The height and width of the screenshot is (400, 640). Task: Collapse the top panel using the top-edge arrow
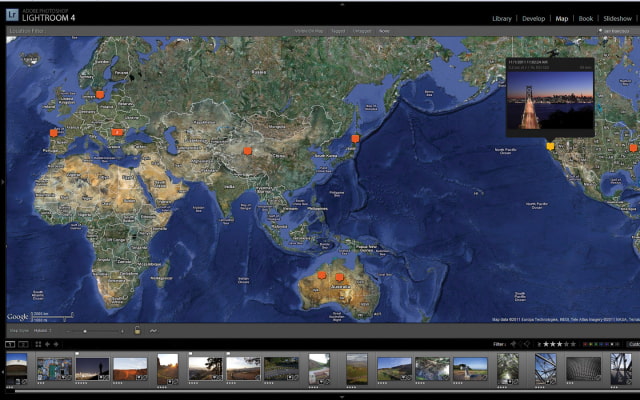click(x=341, y=3)
